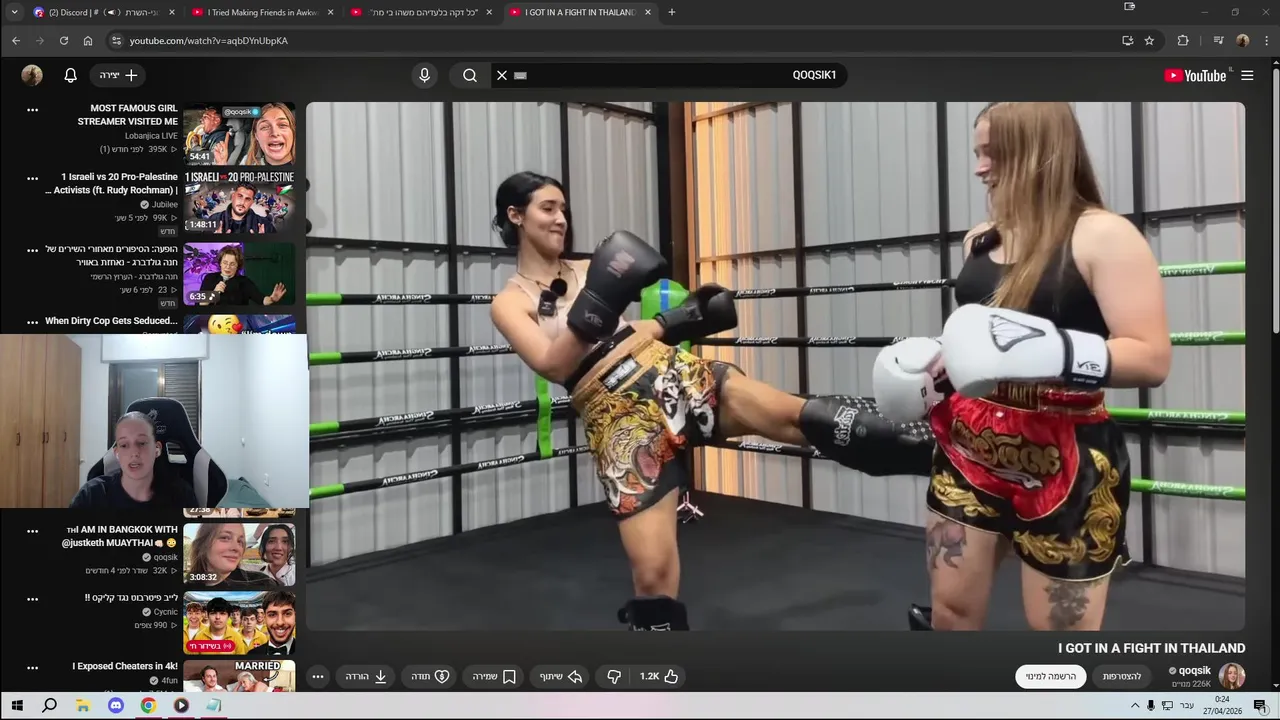Bookmark this page with the star icon

pos(1149,40)
